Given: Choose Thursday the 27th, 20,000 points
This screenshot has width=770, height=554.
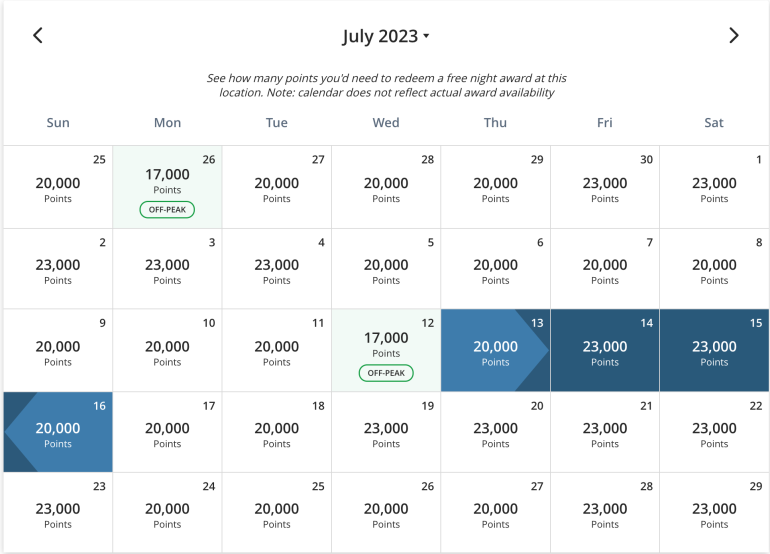Looking at the screenshot, I should click(495, 513).
